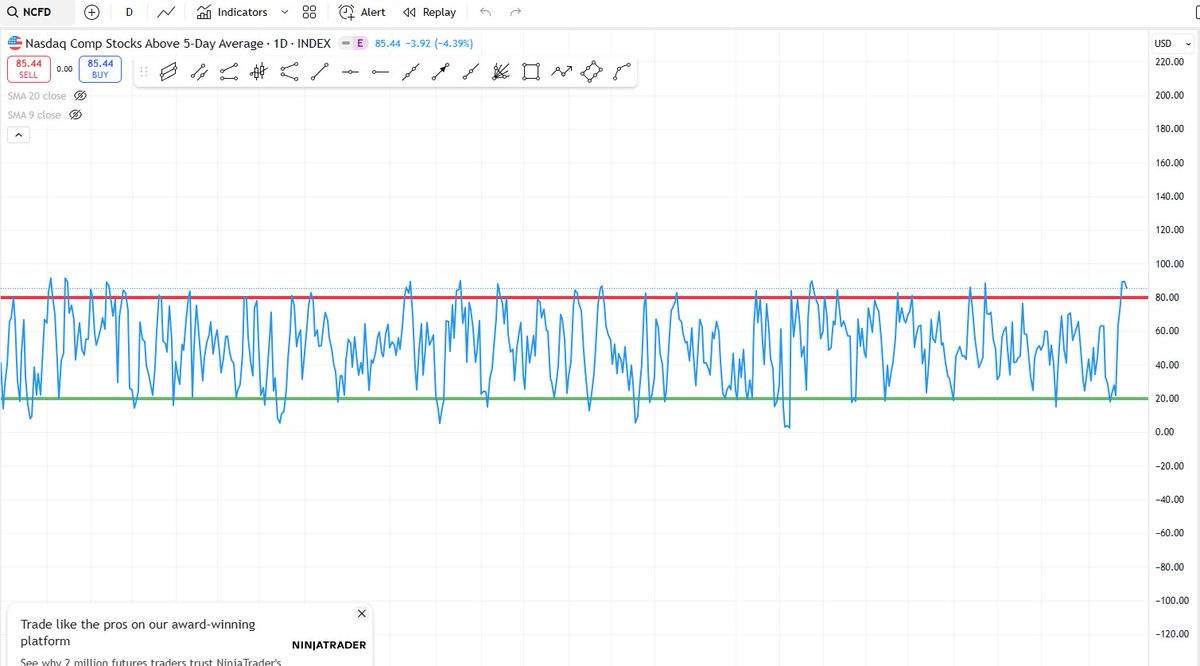This screenshot has height=666, width=1200.
Task: Select the green horizontal line at 20
Action: tap(574, 398)
